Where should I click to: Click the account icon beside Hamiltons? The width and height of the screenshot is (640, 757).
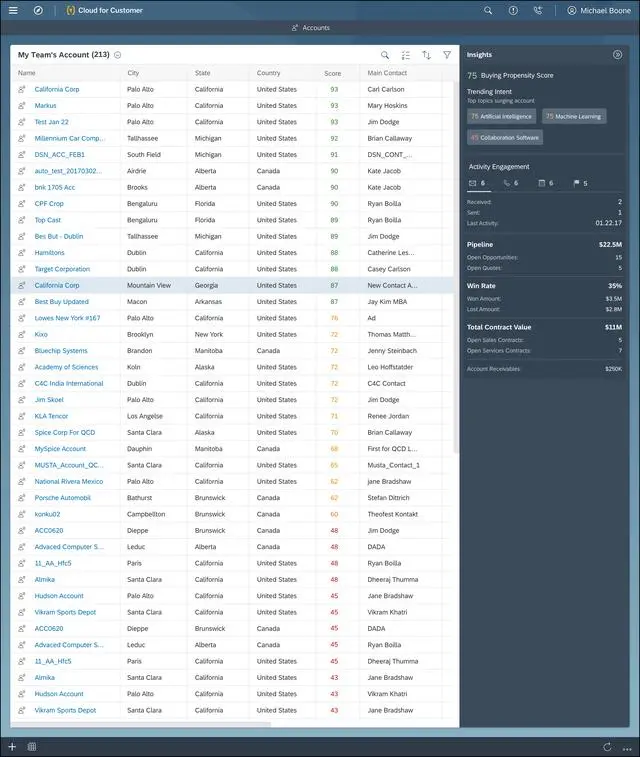coord(22,253)
